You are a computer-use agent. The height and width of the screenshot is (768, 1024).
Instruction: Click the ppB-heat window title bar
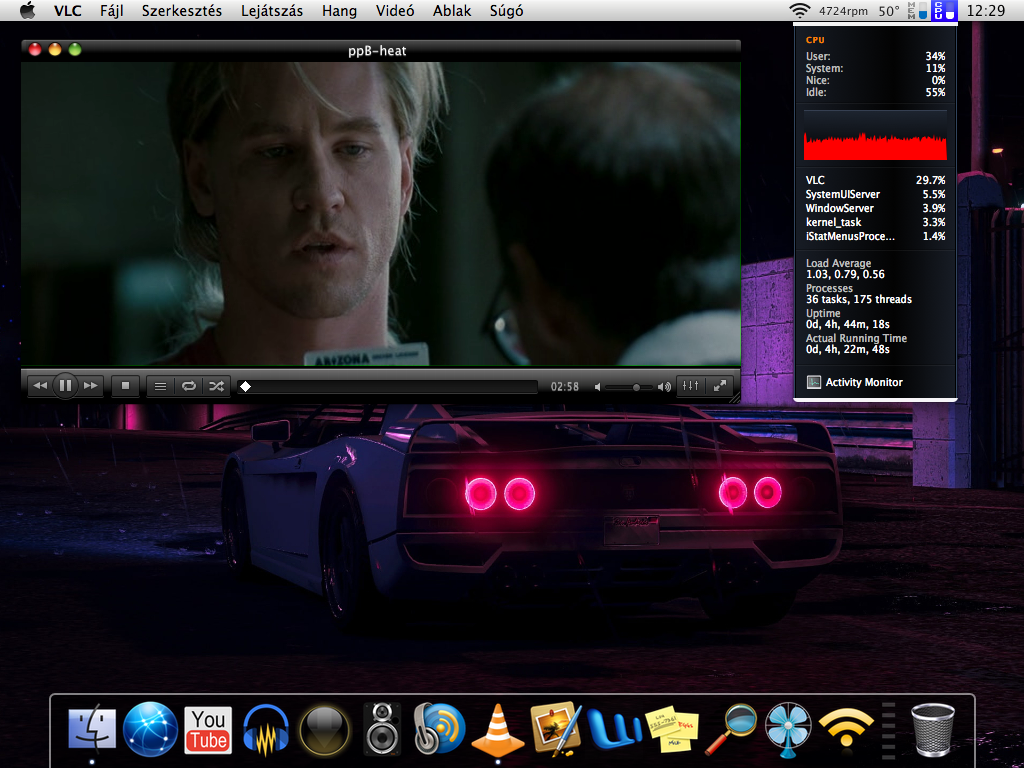coord(381,50)
